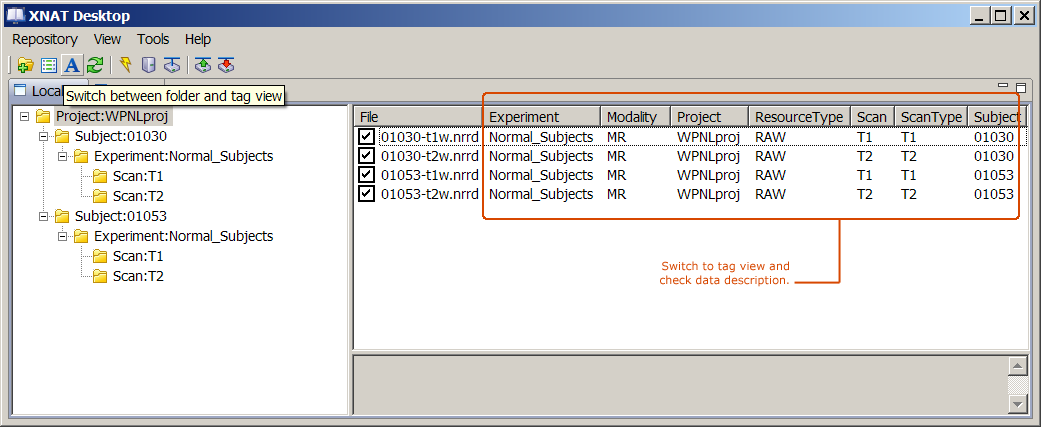
Task: Click the add folder icon in toolbar
Action: pyautogui.click(x=25, y=65)
